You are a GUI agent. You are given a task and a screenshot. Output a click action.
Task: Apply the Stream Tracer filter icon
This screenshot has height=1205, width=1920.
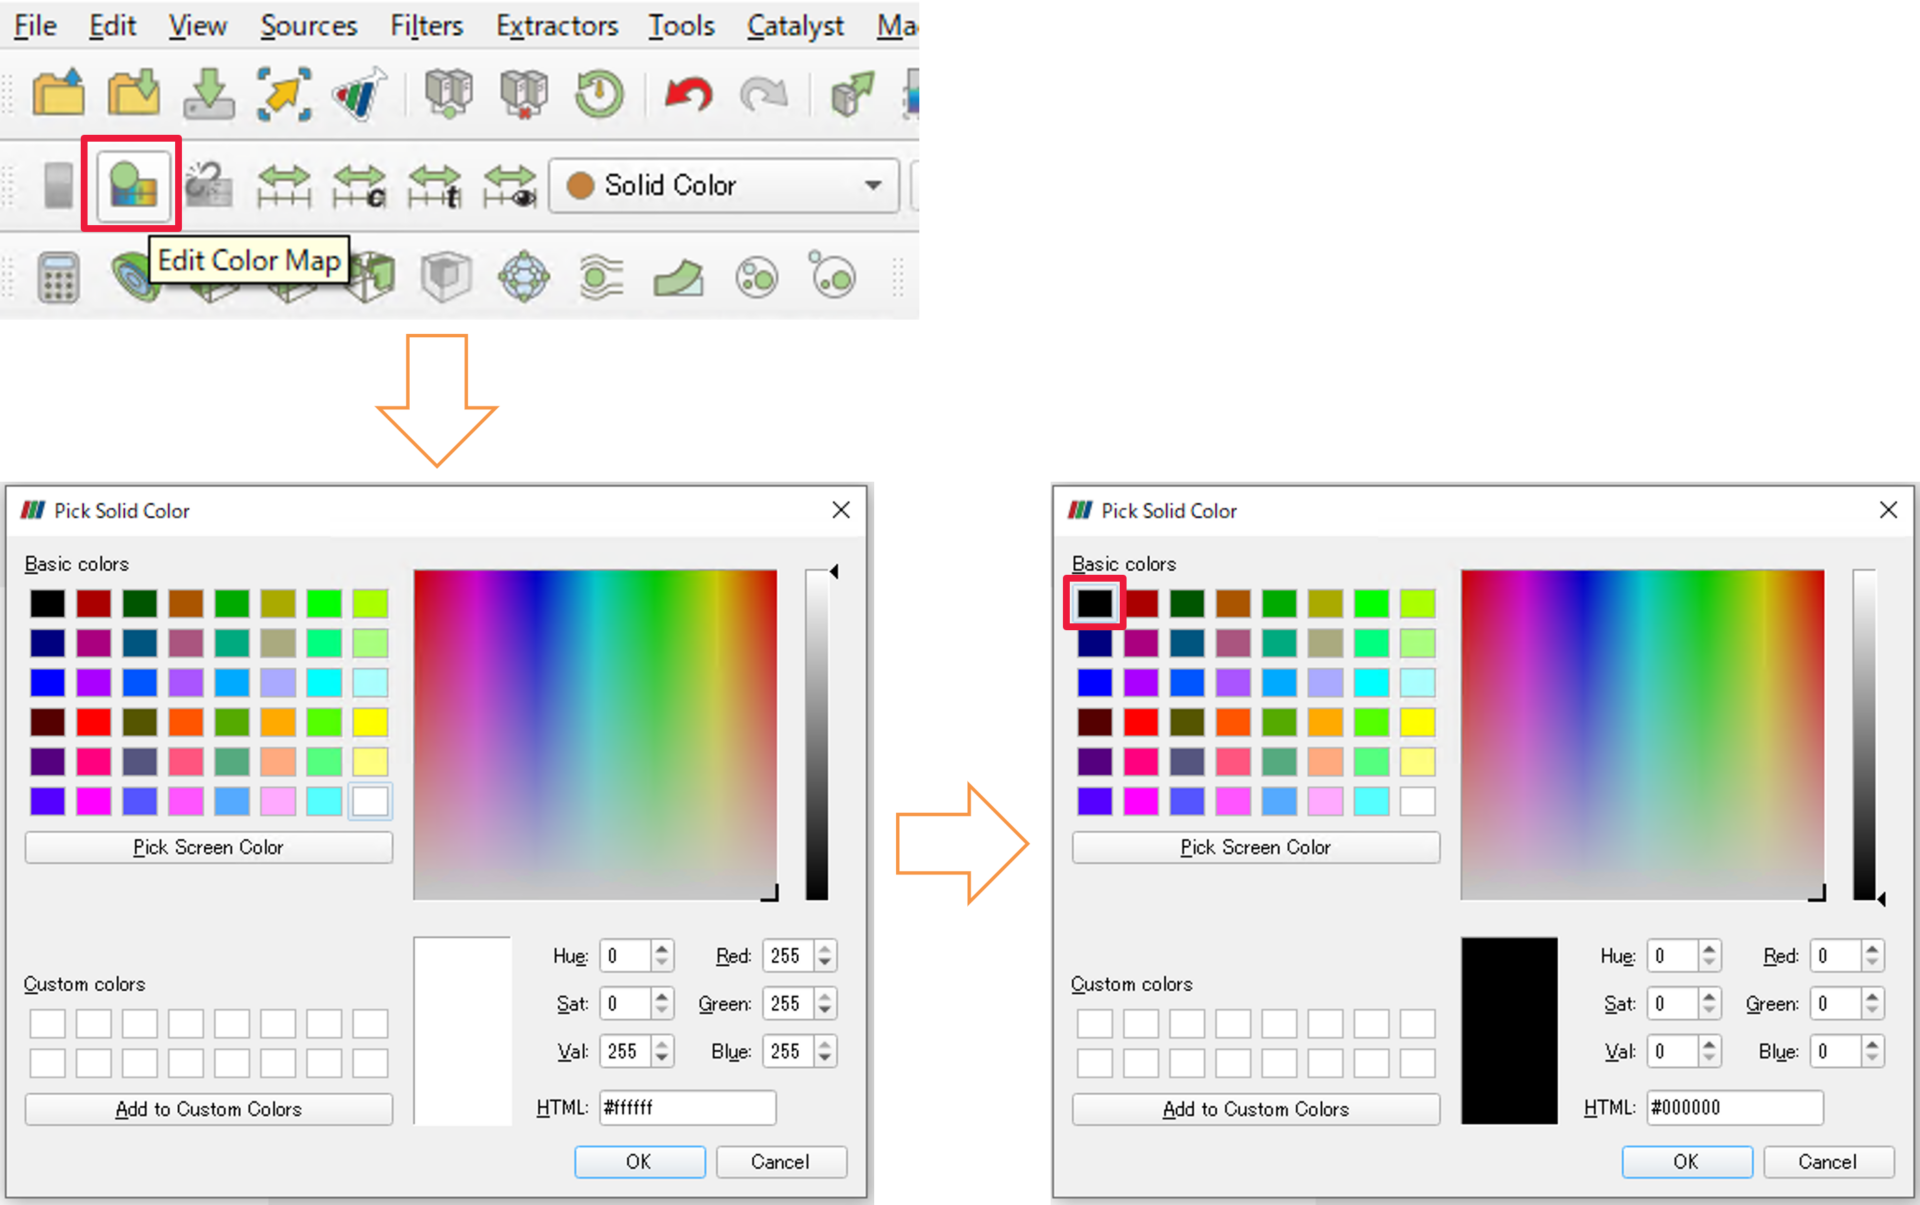601,277
